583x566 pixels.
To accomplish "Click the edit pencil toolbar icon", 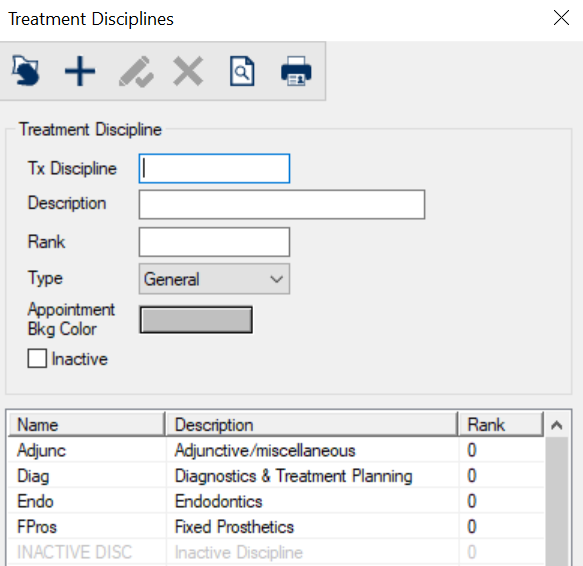I will (136, 71).
